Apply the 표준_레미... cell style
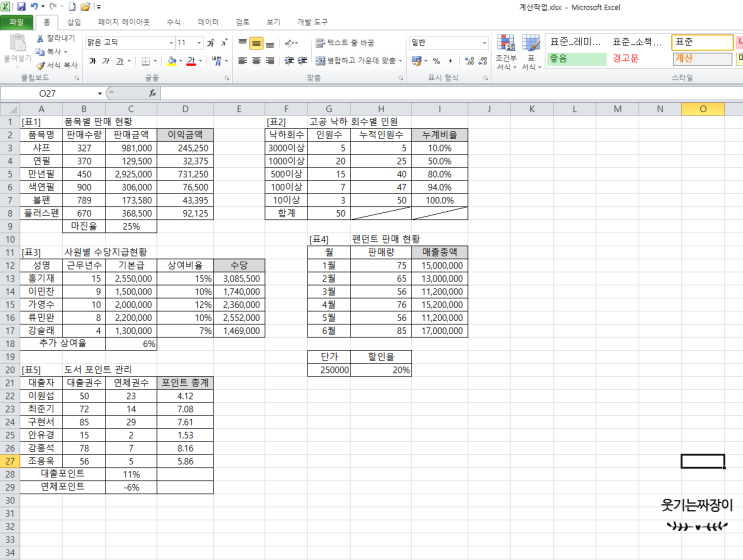 coord(576,42)
